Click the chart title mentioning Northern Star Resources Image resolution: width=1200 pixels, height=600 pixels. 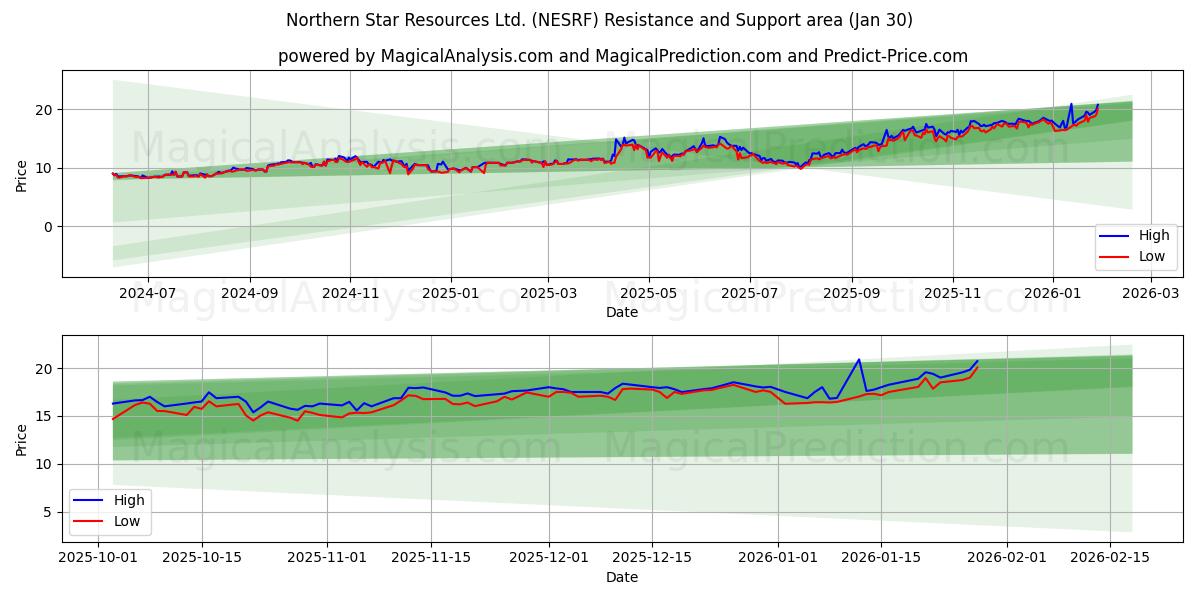[x=599, y=20]
